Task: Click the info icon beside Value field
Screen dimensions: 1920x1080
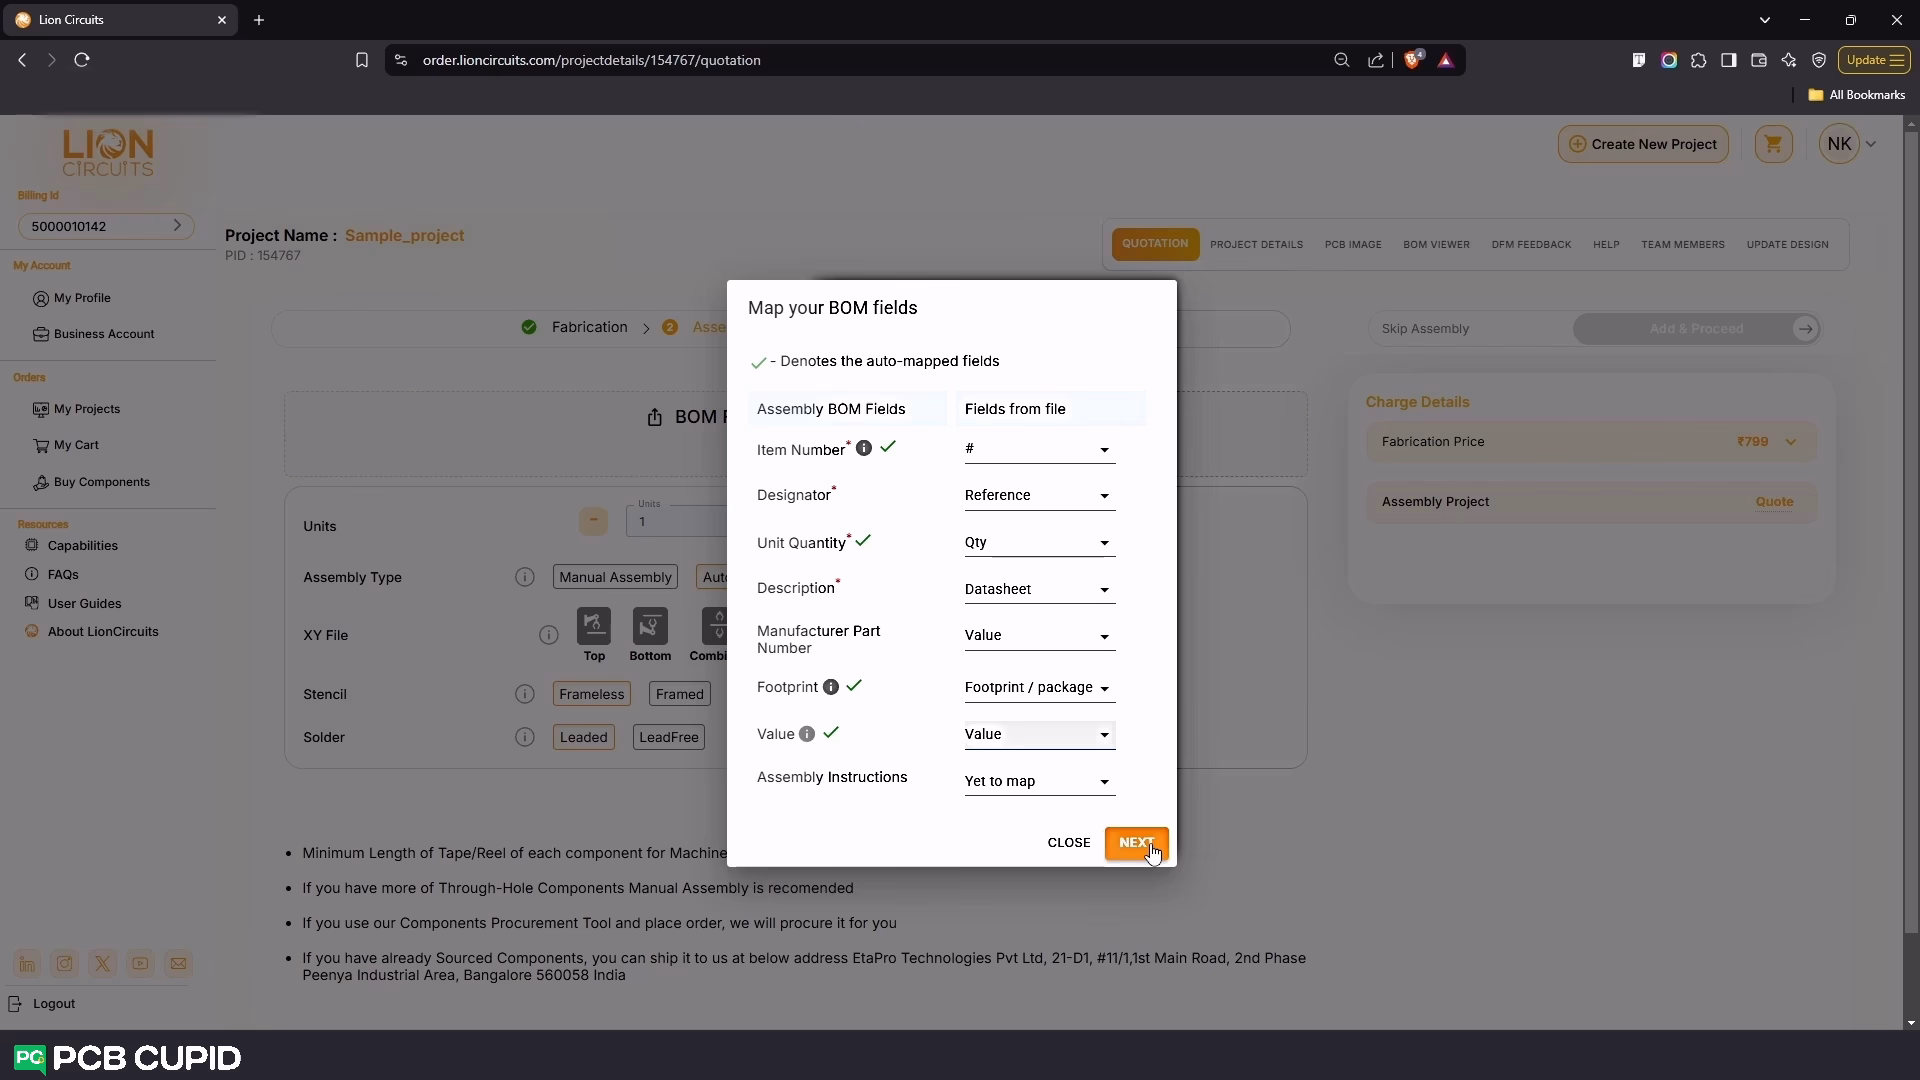Action: pyautogui.click(x=807, y=734)
